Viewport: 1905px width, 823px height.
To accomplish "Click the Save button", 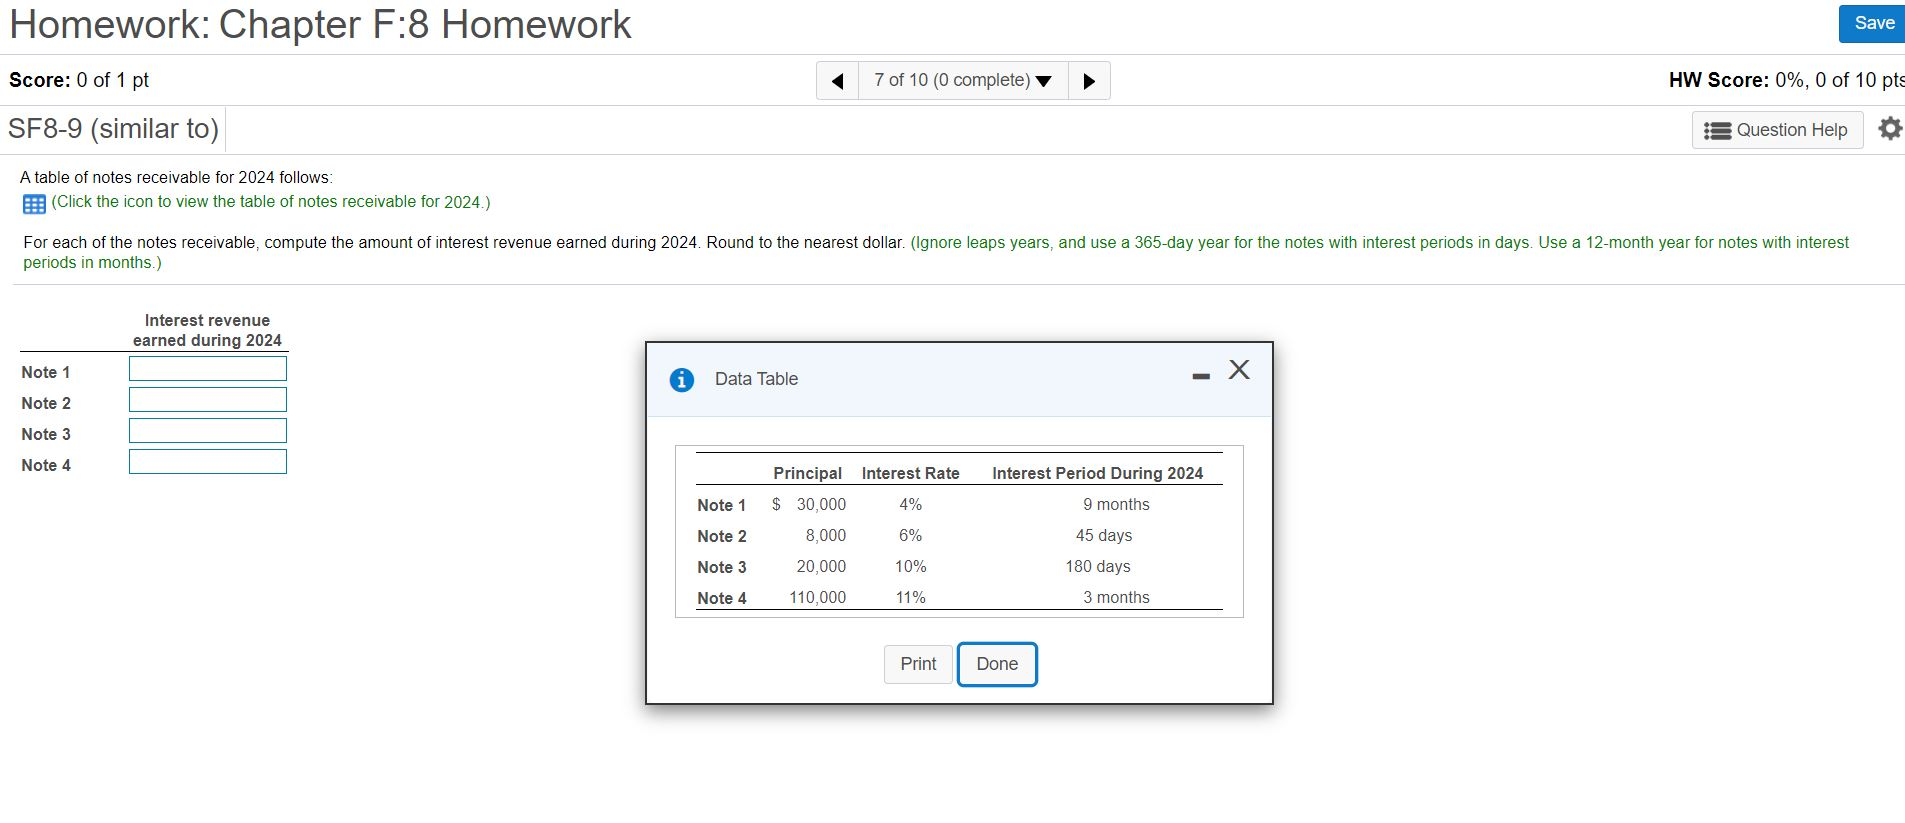I will [1873, 23].
